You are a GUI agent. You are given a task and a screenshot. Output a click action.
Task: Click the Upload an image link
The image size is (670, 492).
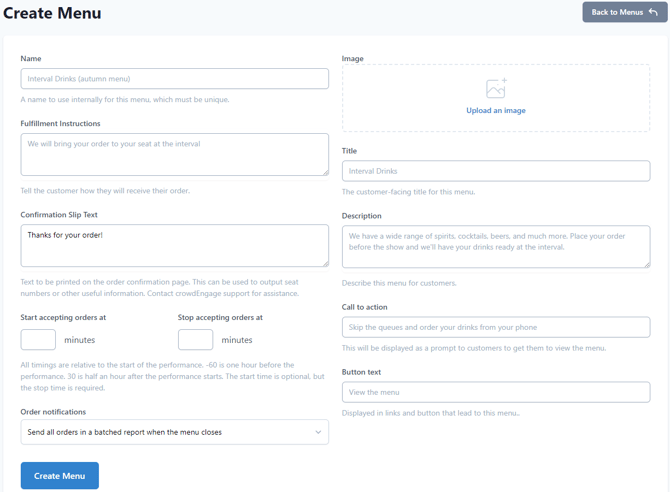[x=496, y=111]
